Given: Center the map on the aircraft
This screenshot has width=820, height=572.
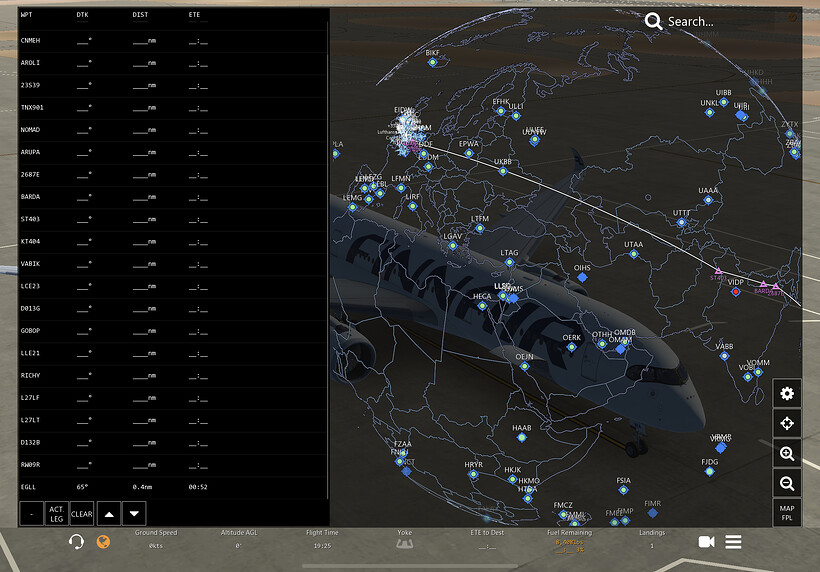Looking at the screenshot, I should click(x=787, y=423).
